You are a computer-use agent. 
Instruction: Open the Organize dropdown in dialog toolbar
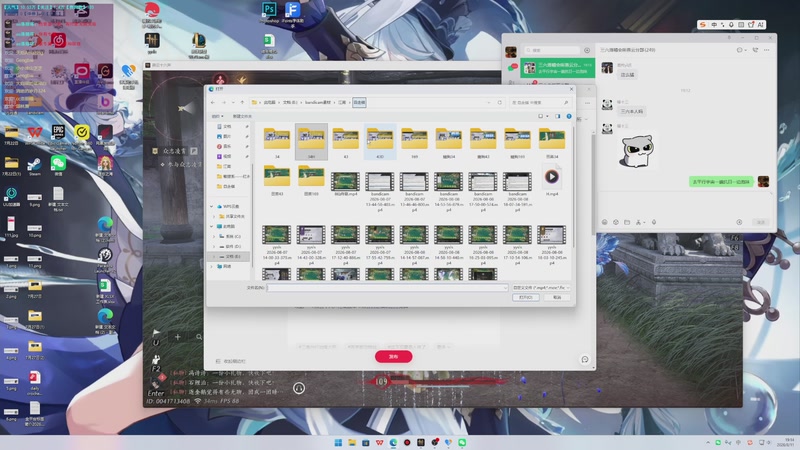pyautogui.click(x=217, y=116)
